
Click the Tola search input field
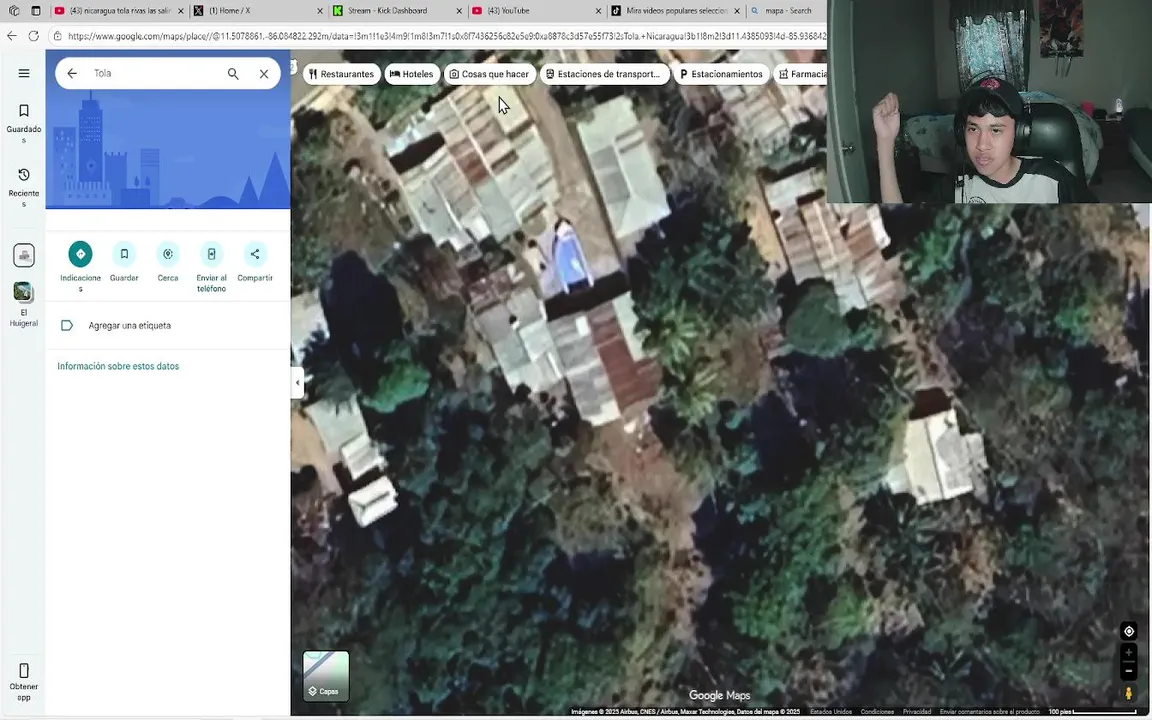click(x=153, y=73)
